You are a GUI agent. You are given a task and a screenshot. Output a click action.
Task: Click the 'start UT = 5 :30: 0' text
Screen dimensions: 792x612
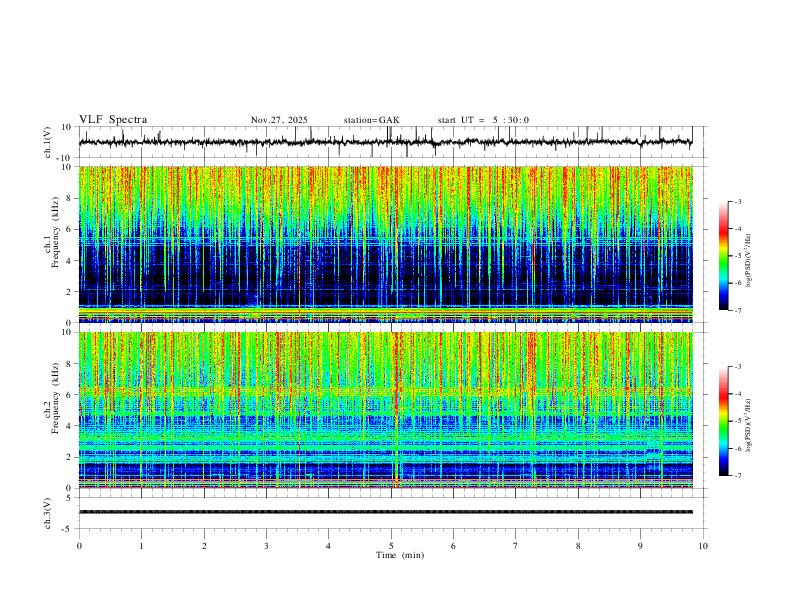pos(483,120)
